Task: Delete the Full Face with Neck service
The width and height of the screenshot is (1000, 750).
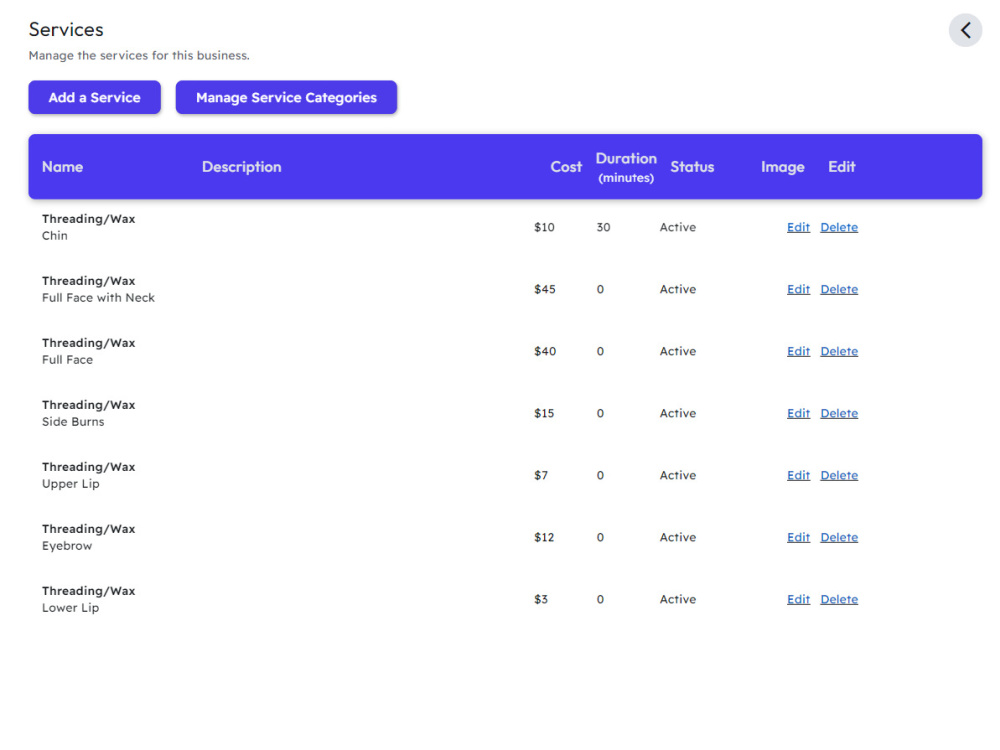Action: pos(839,289)
